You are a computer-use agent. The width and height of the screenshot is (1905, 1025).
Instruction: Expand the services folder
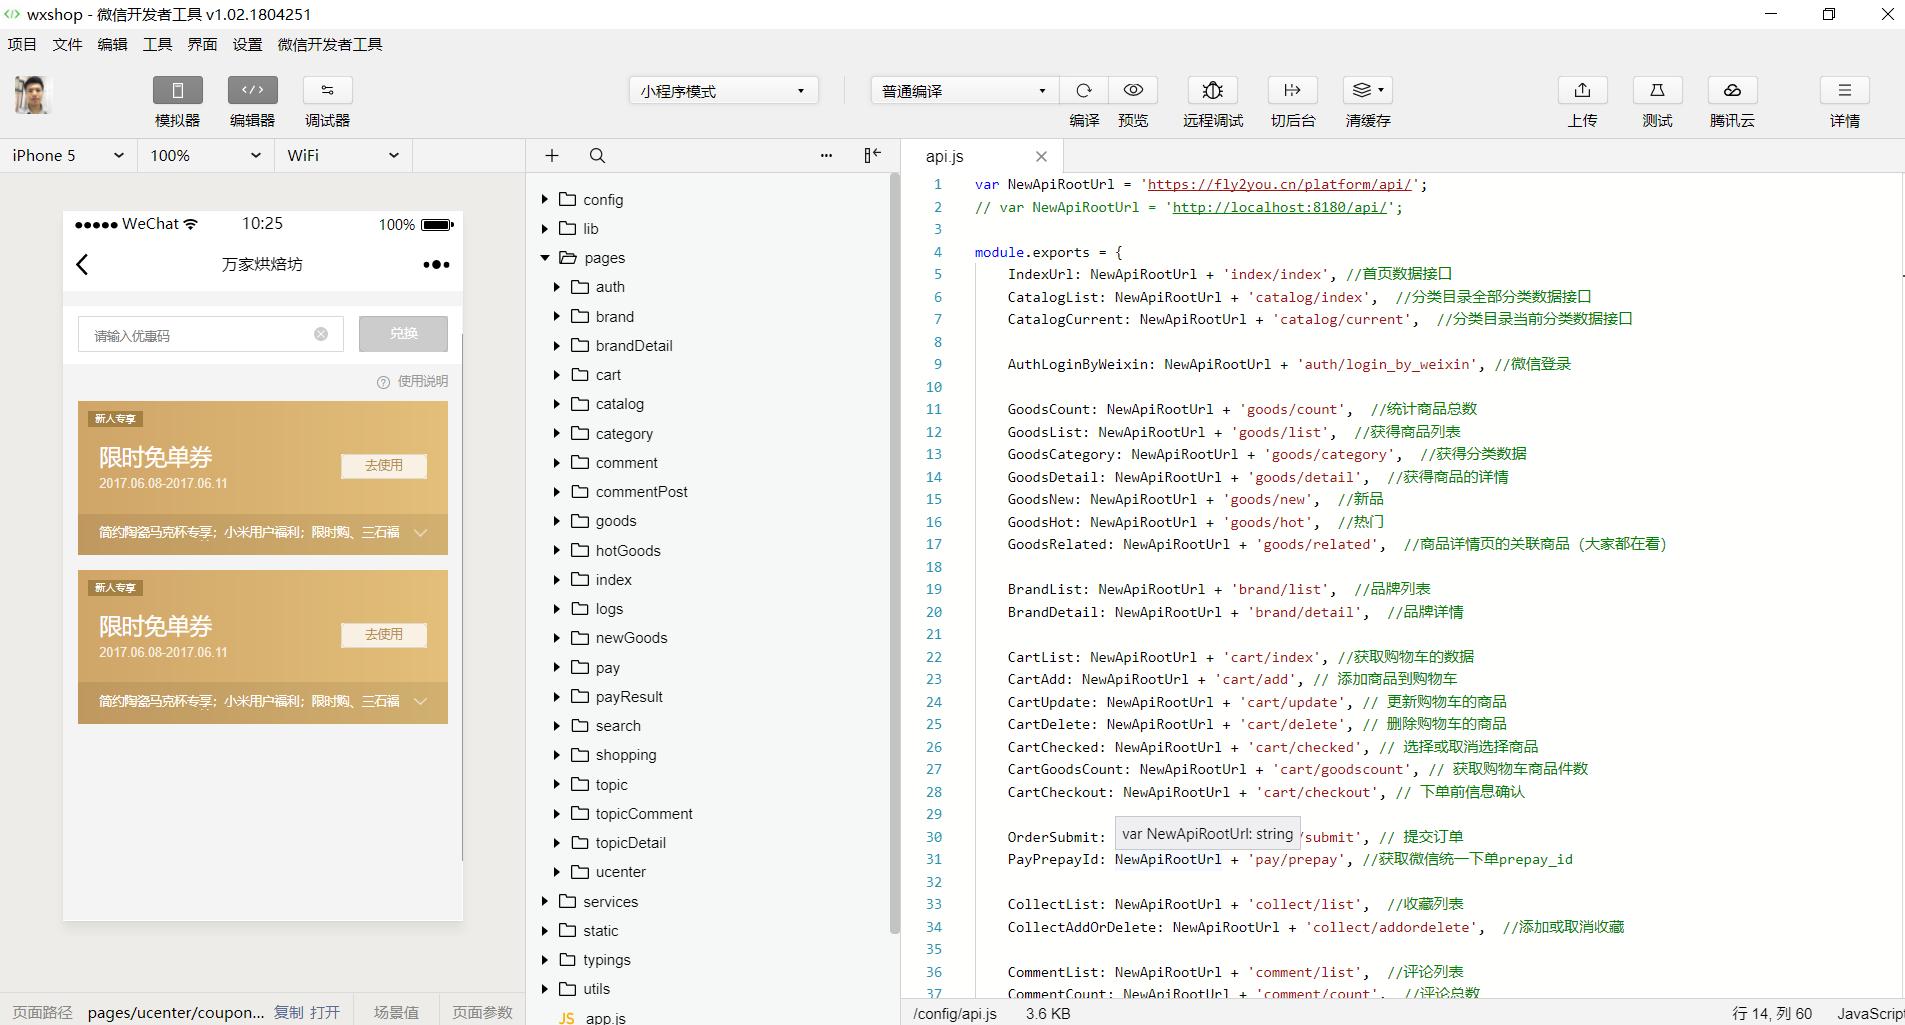pyautogui.click(x=545, y=901)
